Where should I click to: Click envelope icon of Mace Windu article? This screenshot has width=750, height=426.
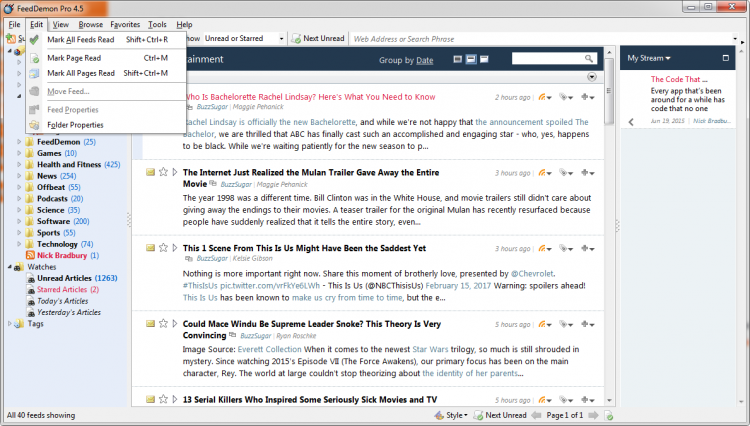click(x=150, y=324)
